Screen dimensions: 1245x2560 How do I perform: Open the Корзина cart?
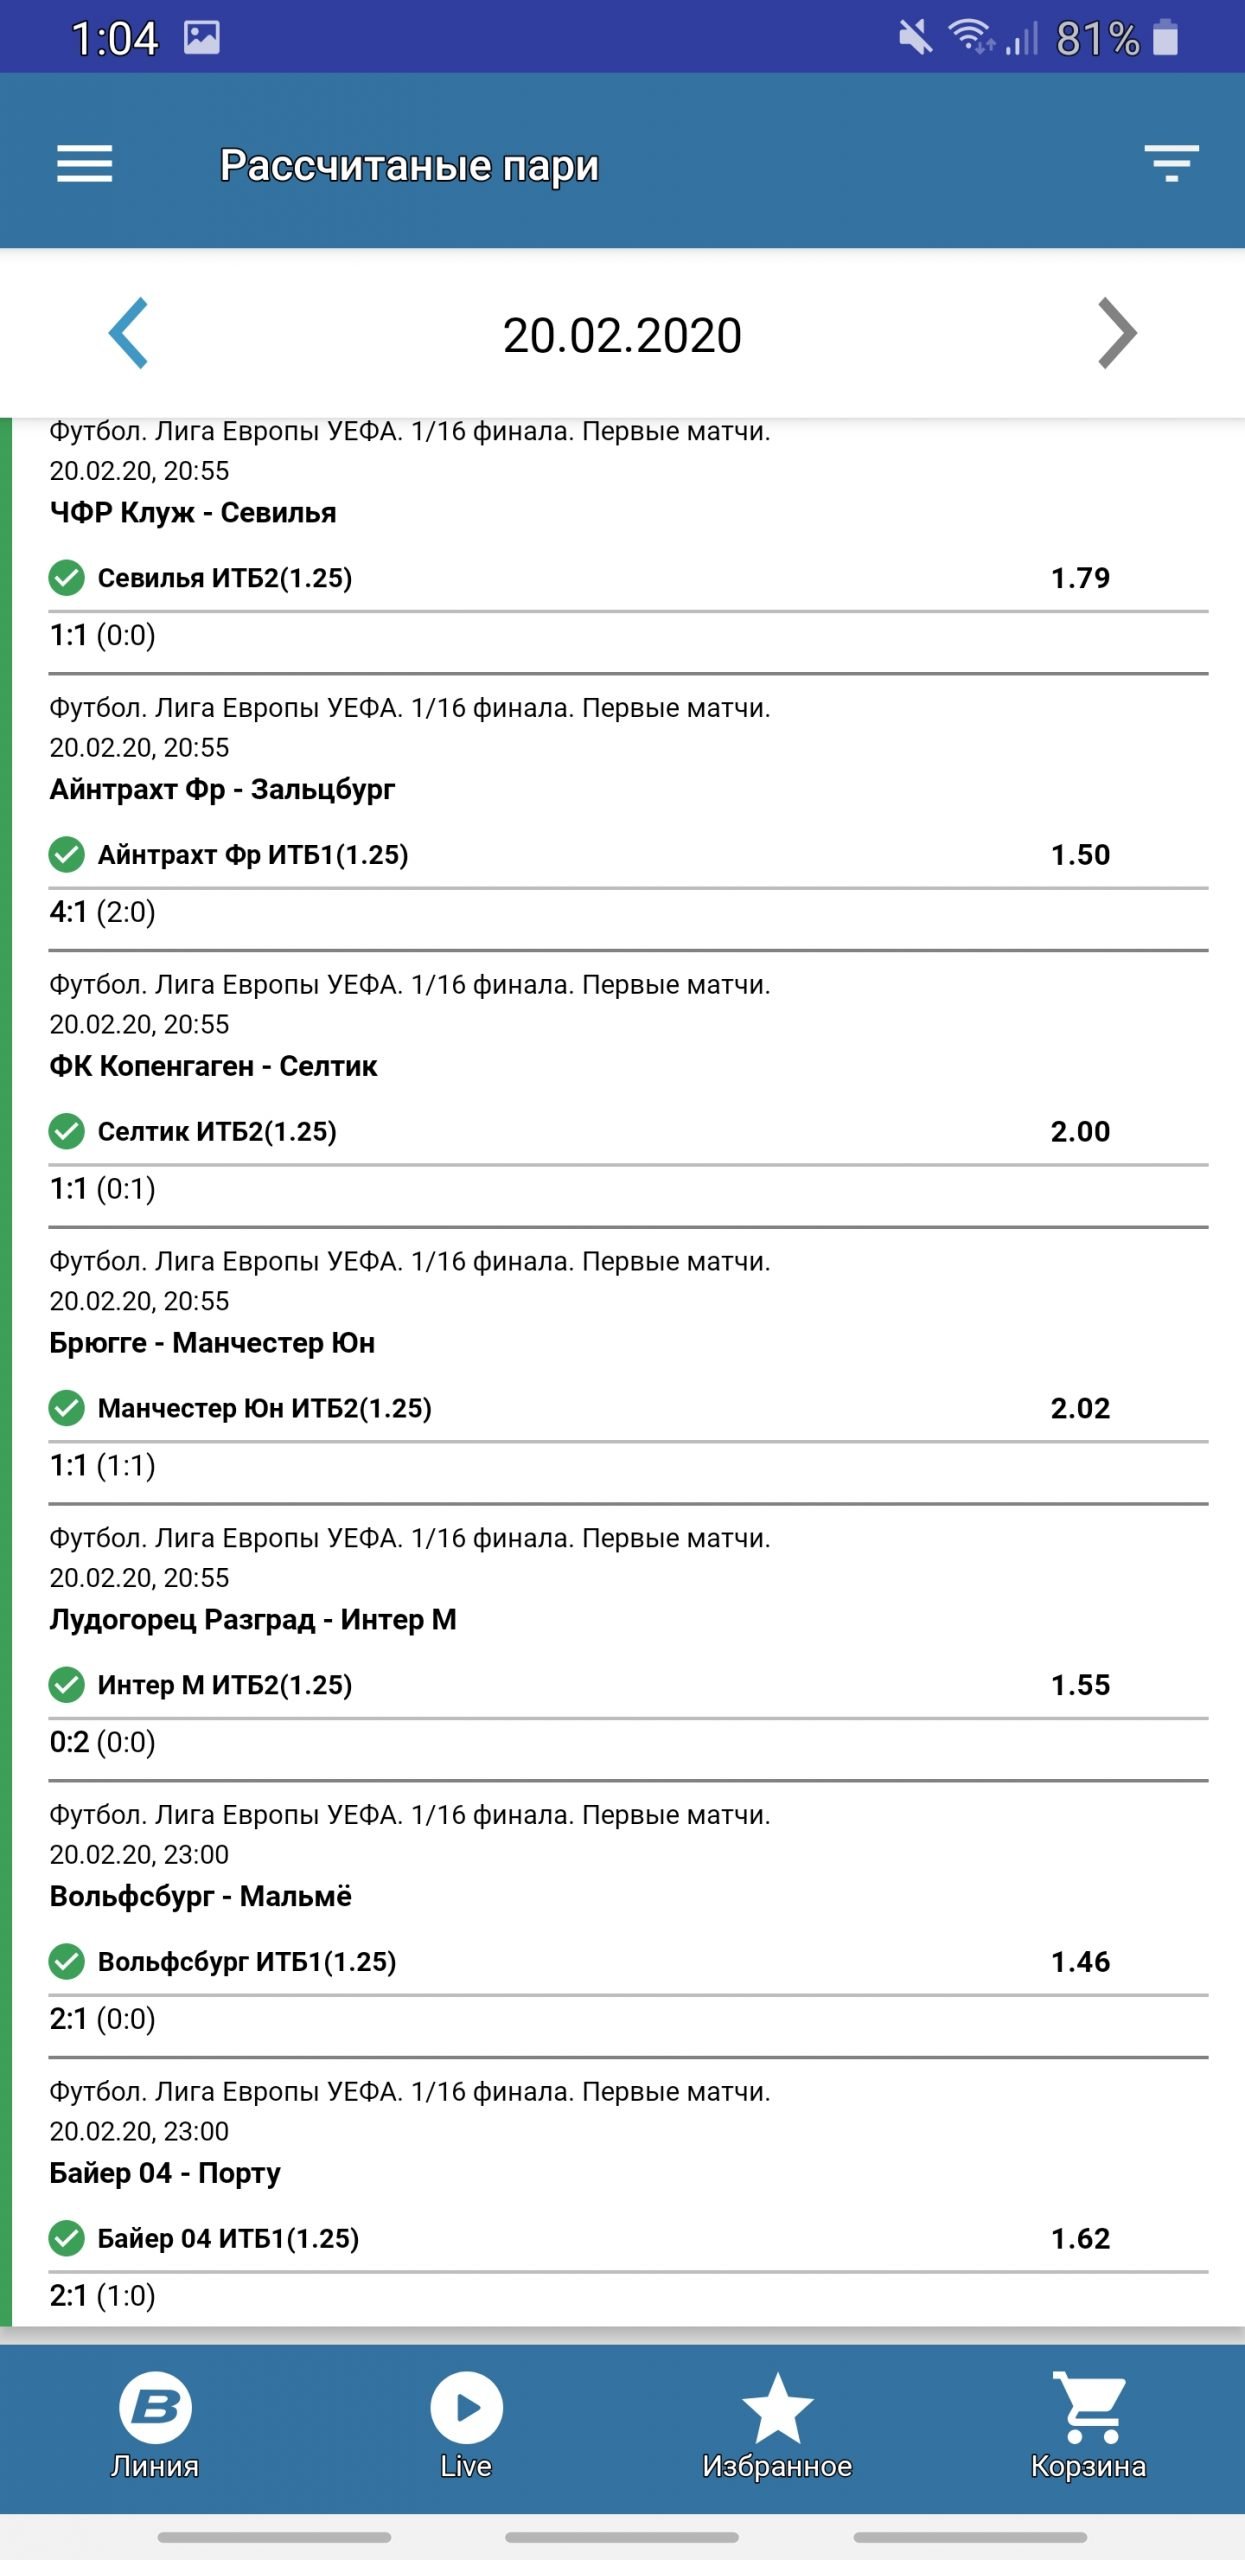[1088, 2425]
